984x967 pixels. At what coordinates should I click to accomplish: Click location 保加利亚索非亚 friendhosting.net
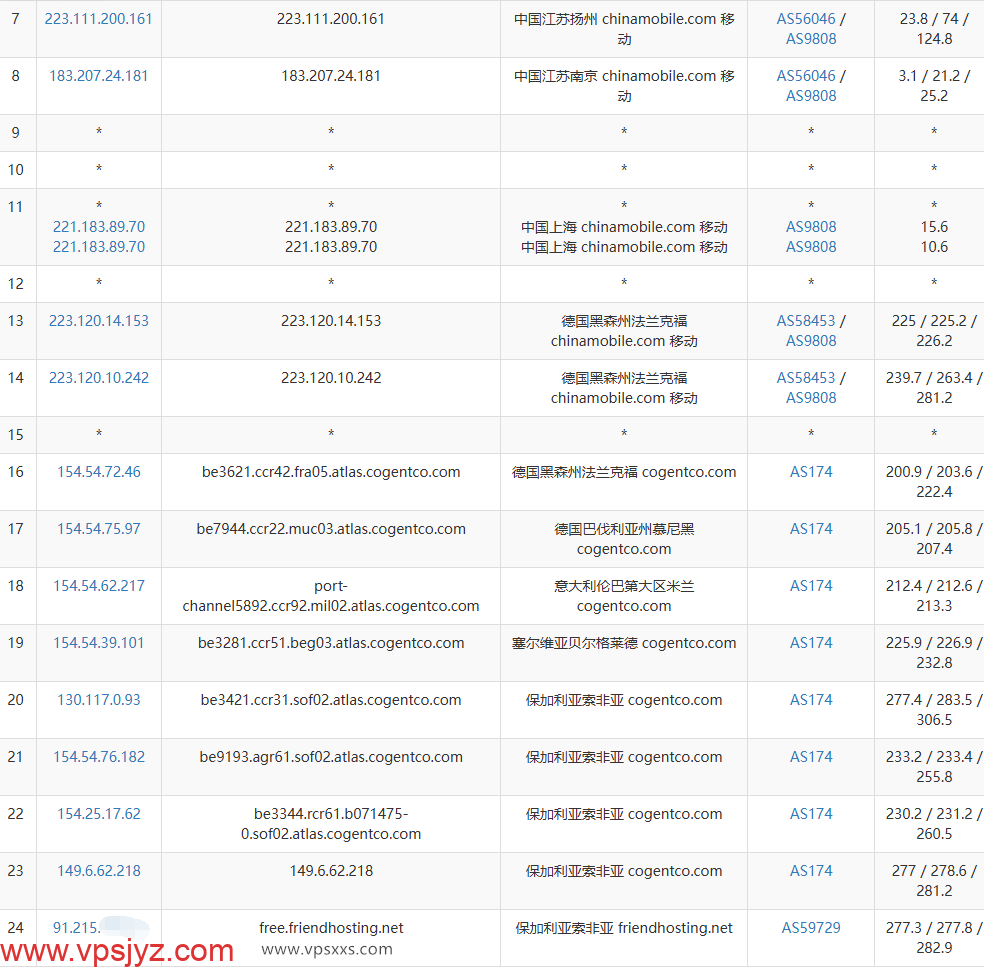(x=624, y=928)
